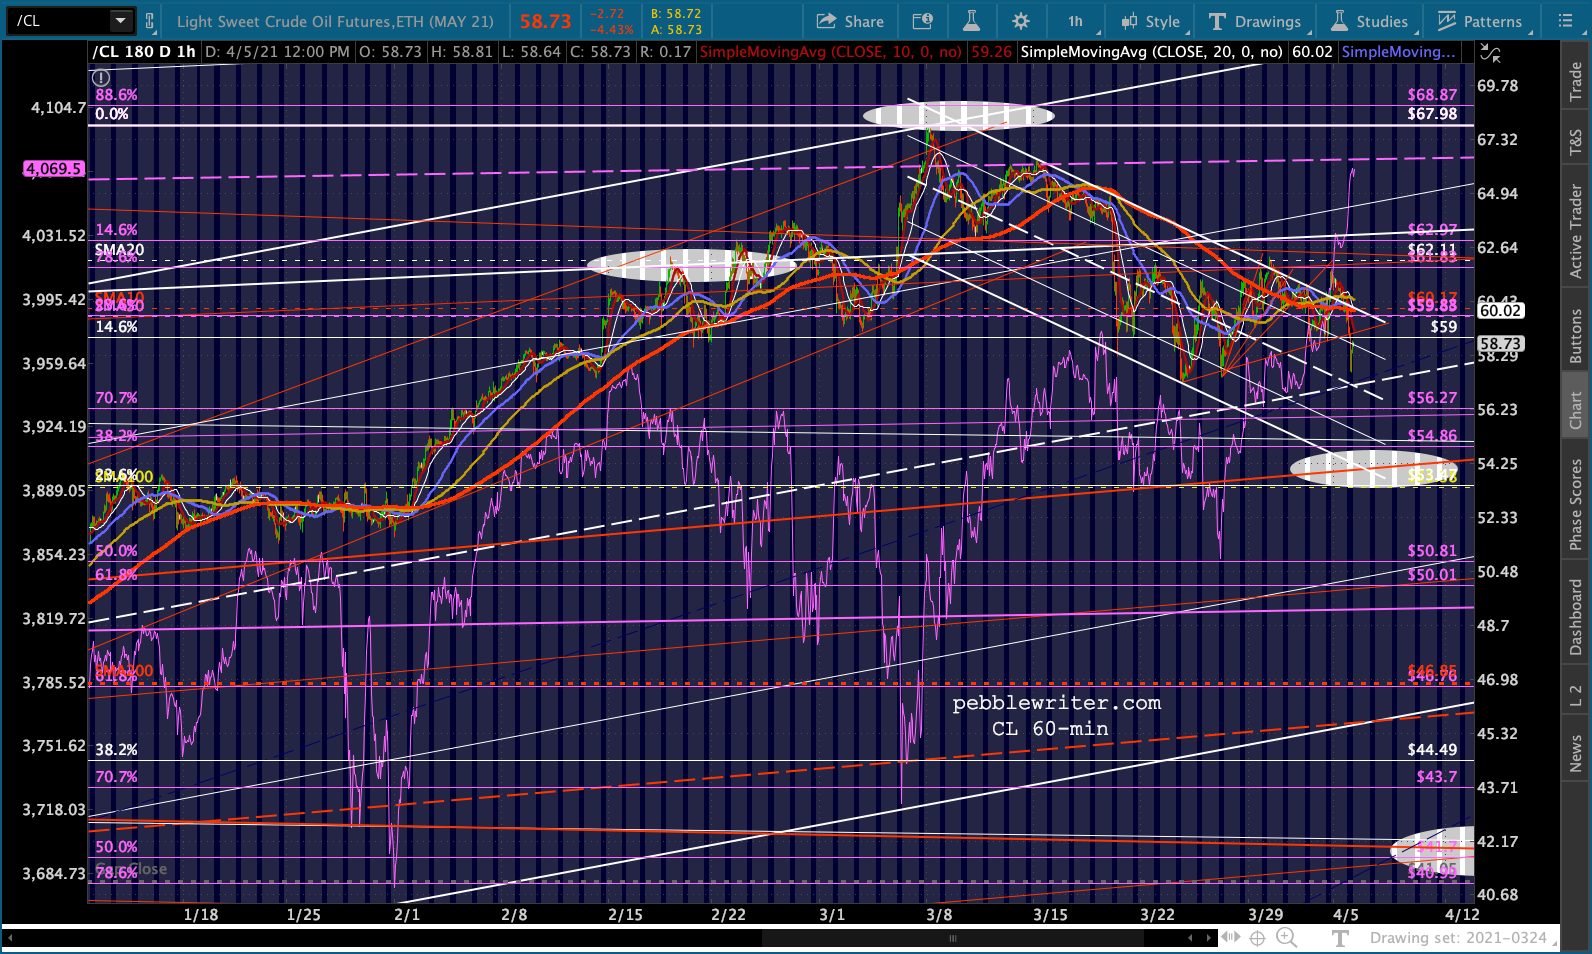Expand the Drawing set 2021-0324 selector
Viewport: 1592px width, 954px height.
pos(1460,938)
